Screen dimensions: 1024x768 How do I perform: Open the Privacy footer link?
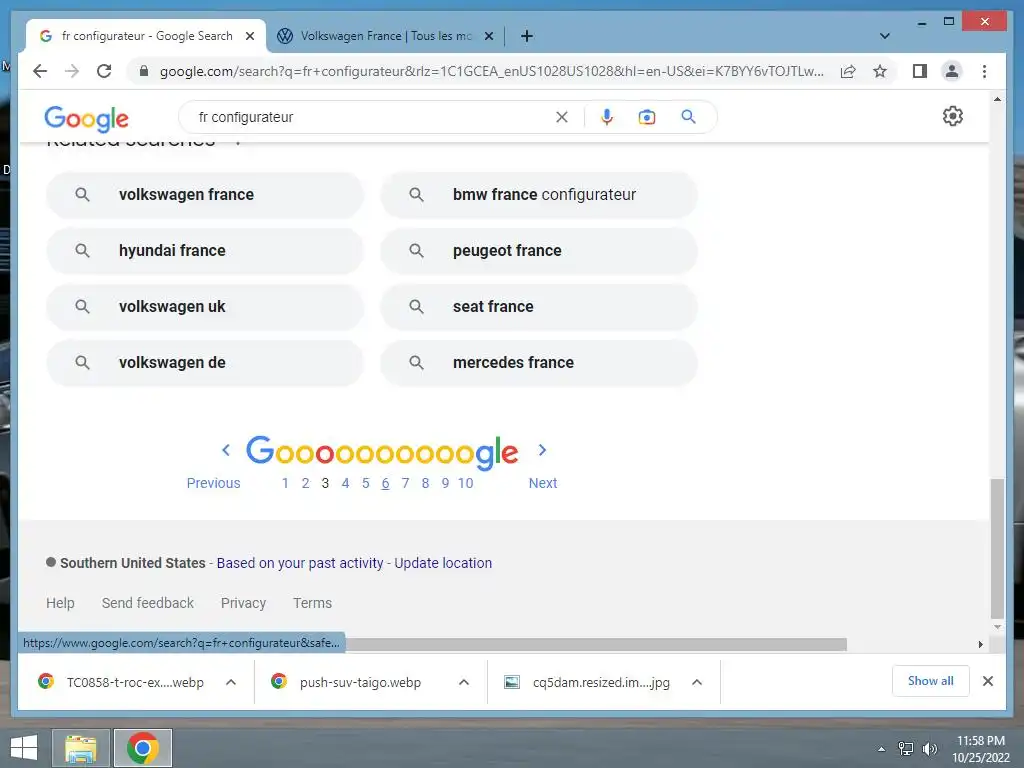[243, 603]
